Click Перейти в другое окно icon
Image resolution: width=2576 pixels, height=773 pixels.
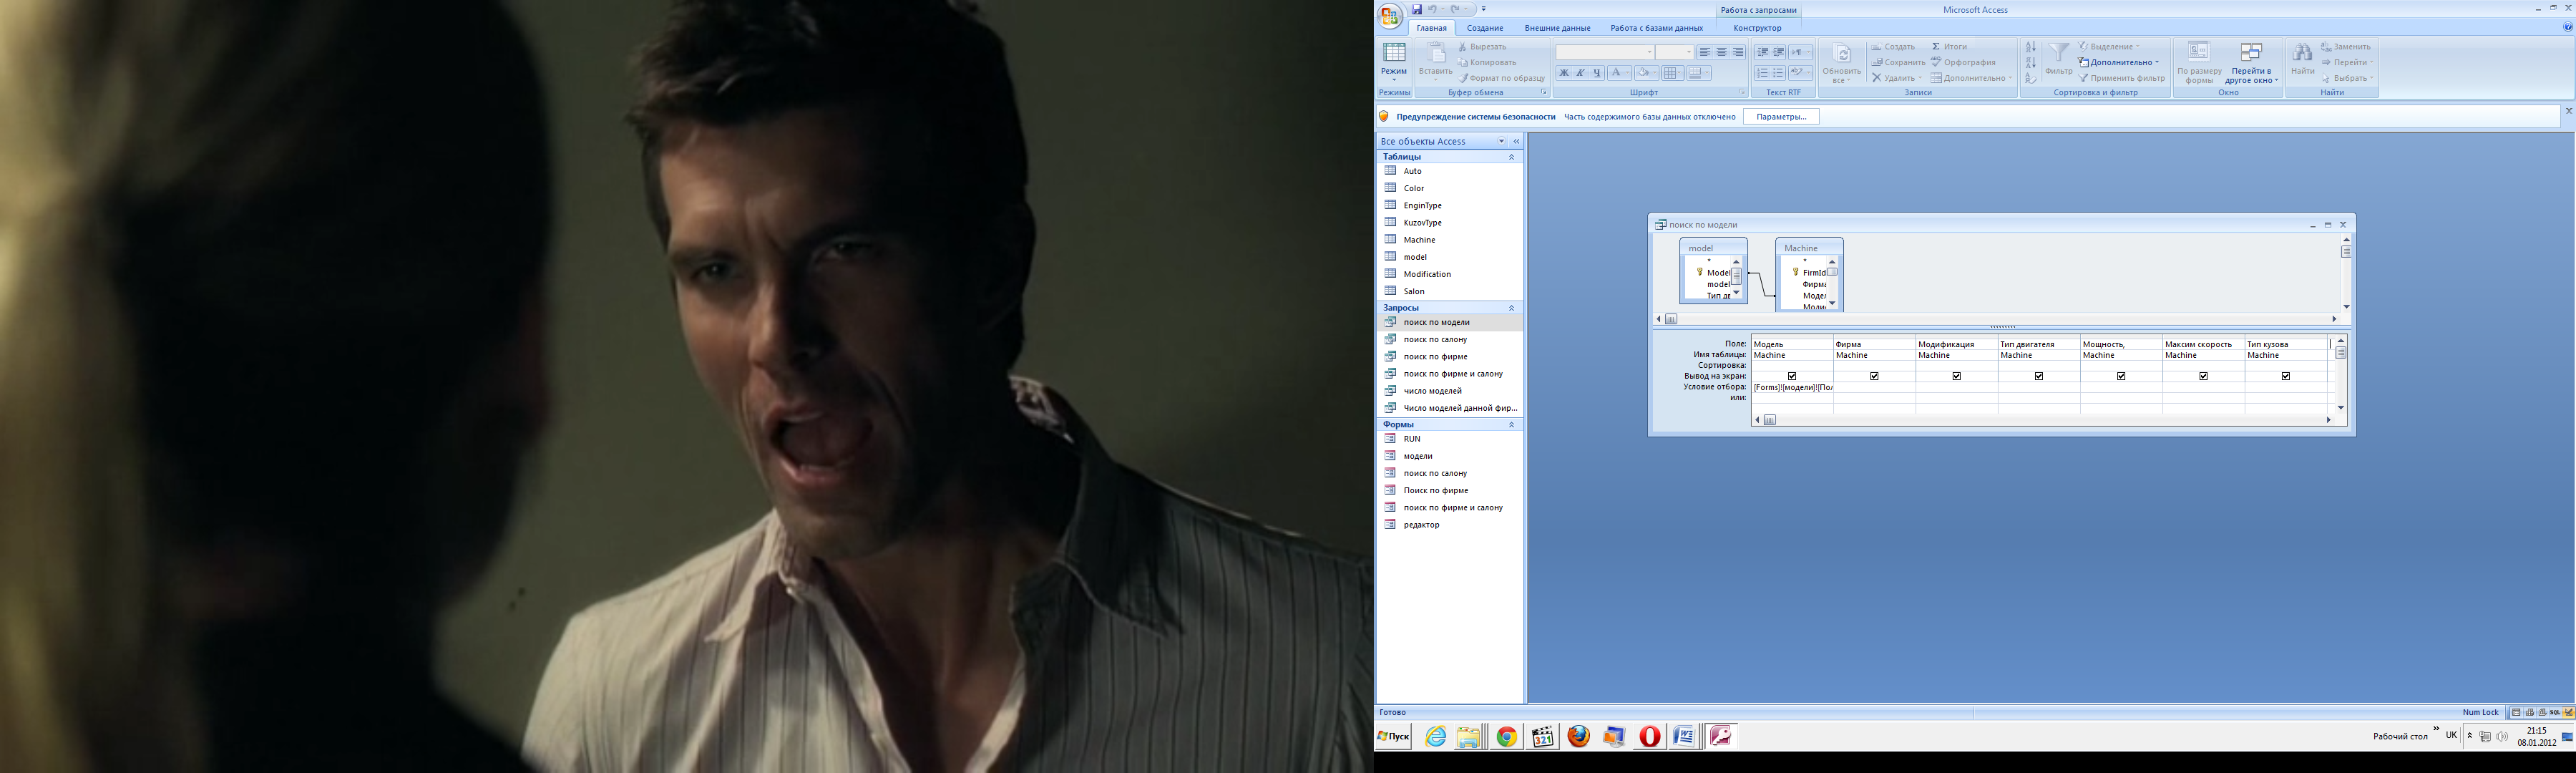tap(2251, 53)
